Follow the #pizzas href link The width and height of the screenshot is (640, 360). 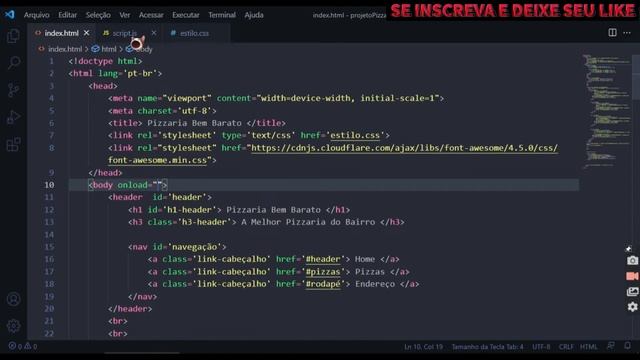pos(323,271)
